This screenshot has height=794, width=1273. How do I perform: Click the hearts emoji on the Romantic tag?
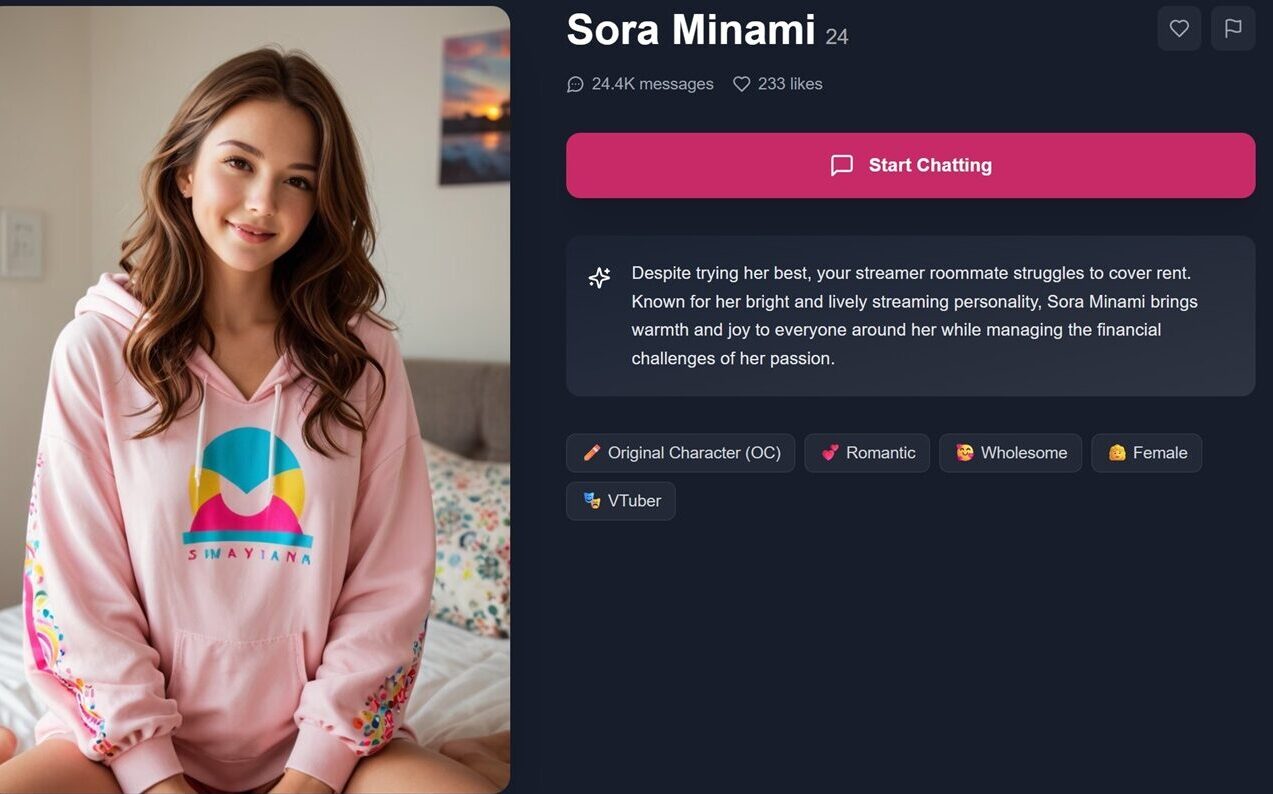[x=830, y=453]
